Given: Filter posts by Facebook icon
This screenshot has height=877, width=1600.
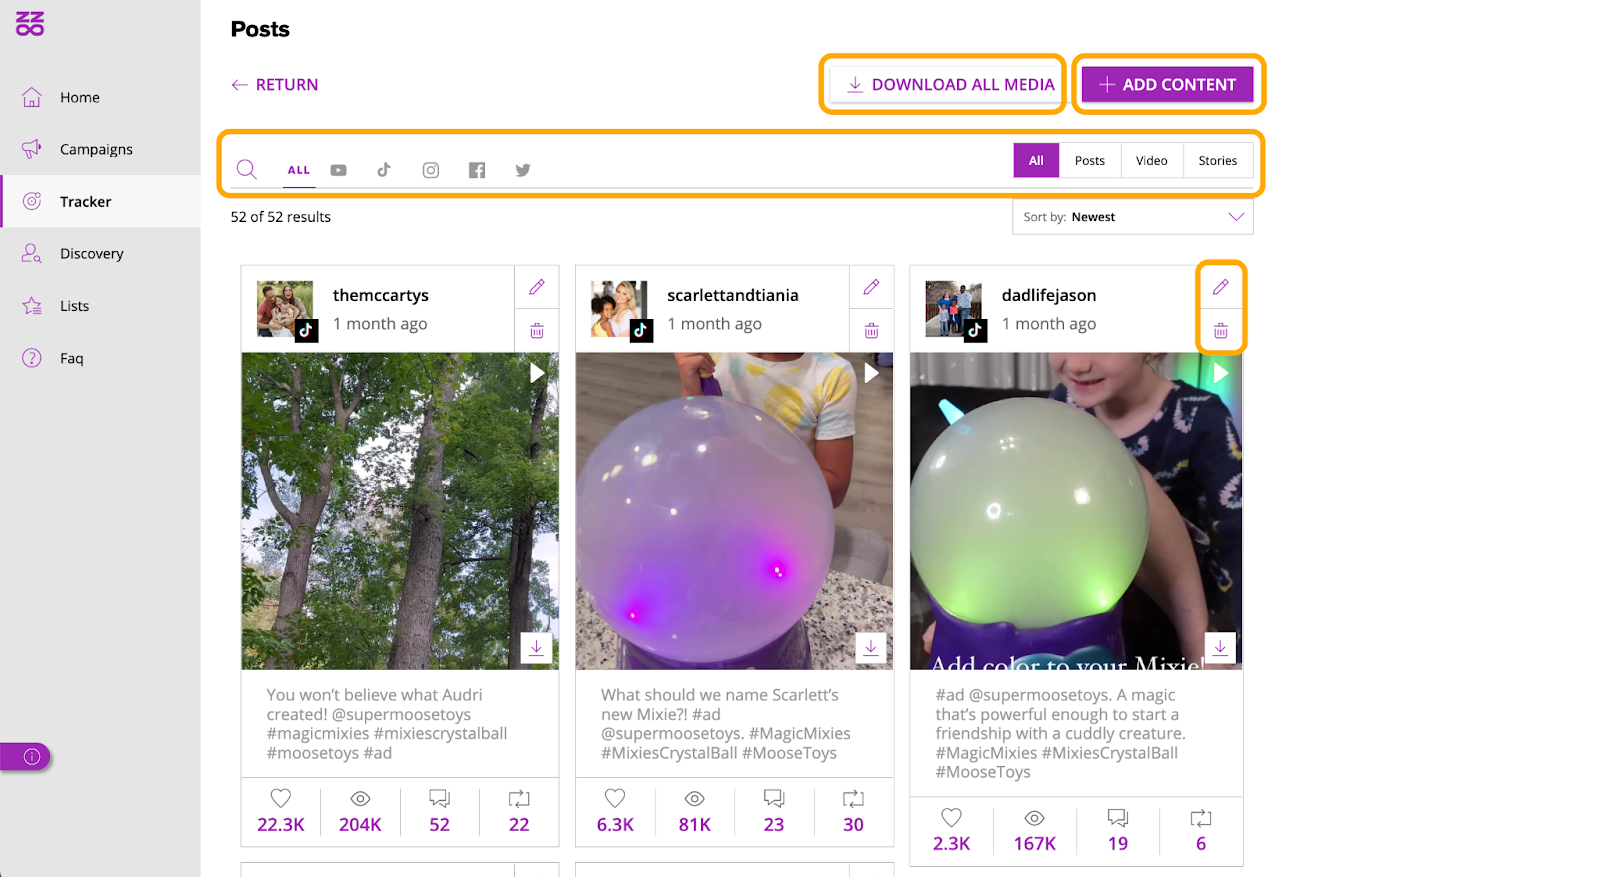Looking at the screenshot, I should [477, 171].
